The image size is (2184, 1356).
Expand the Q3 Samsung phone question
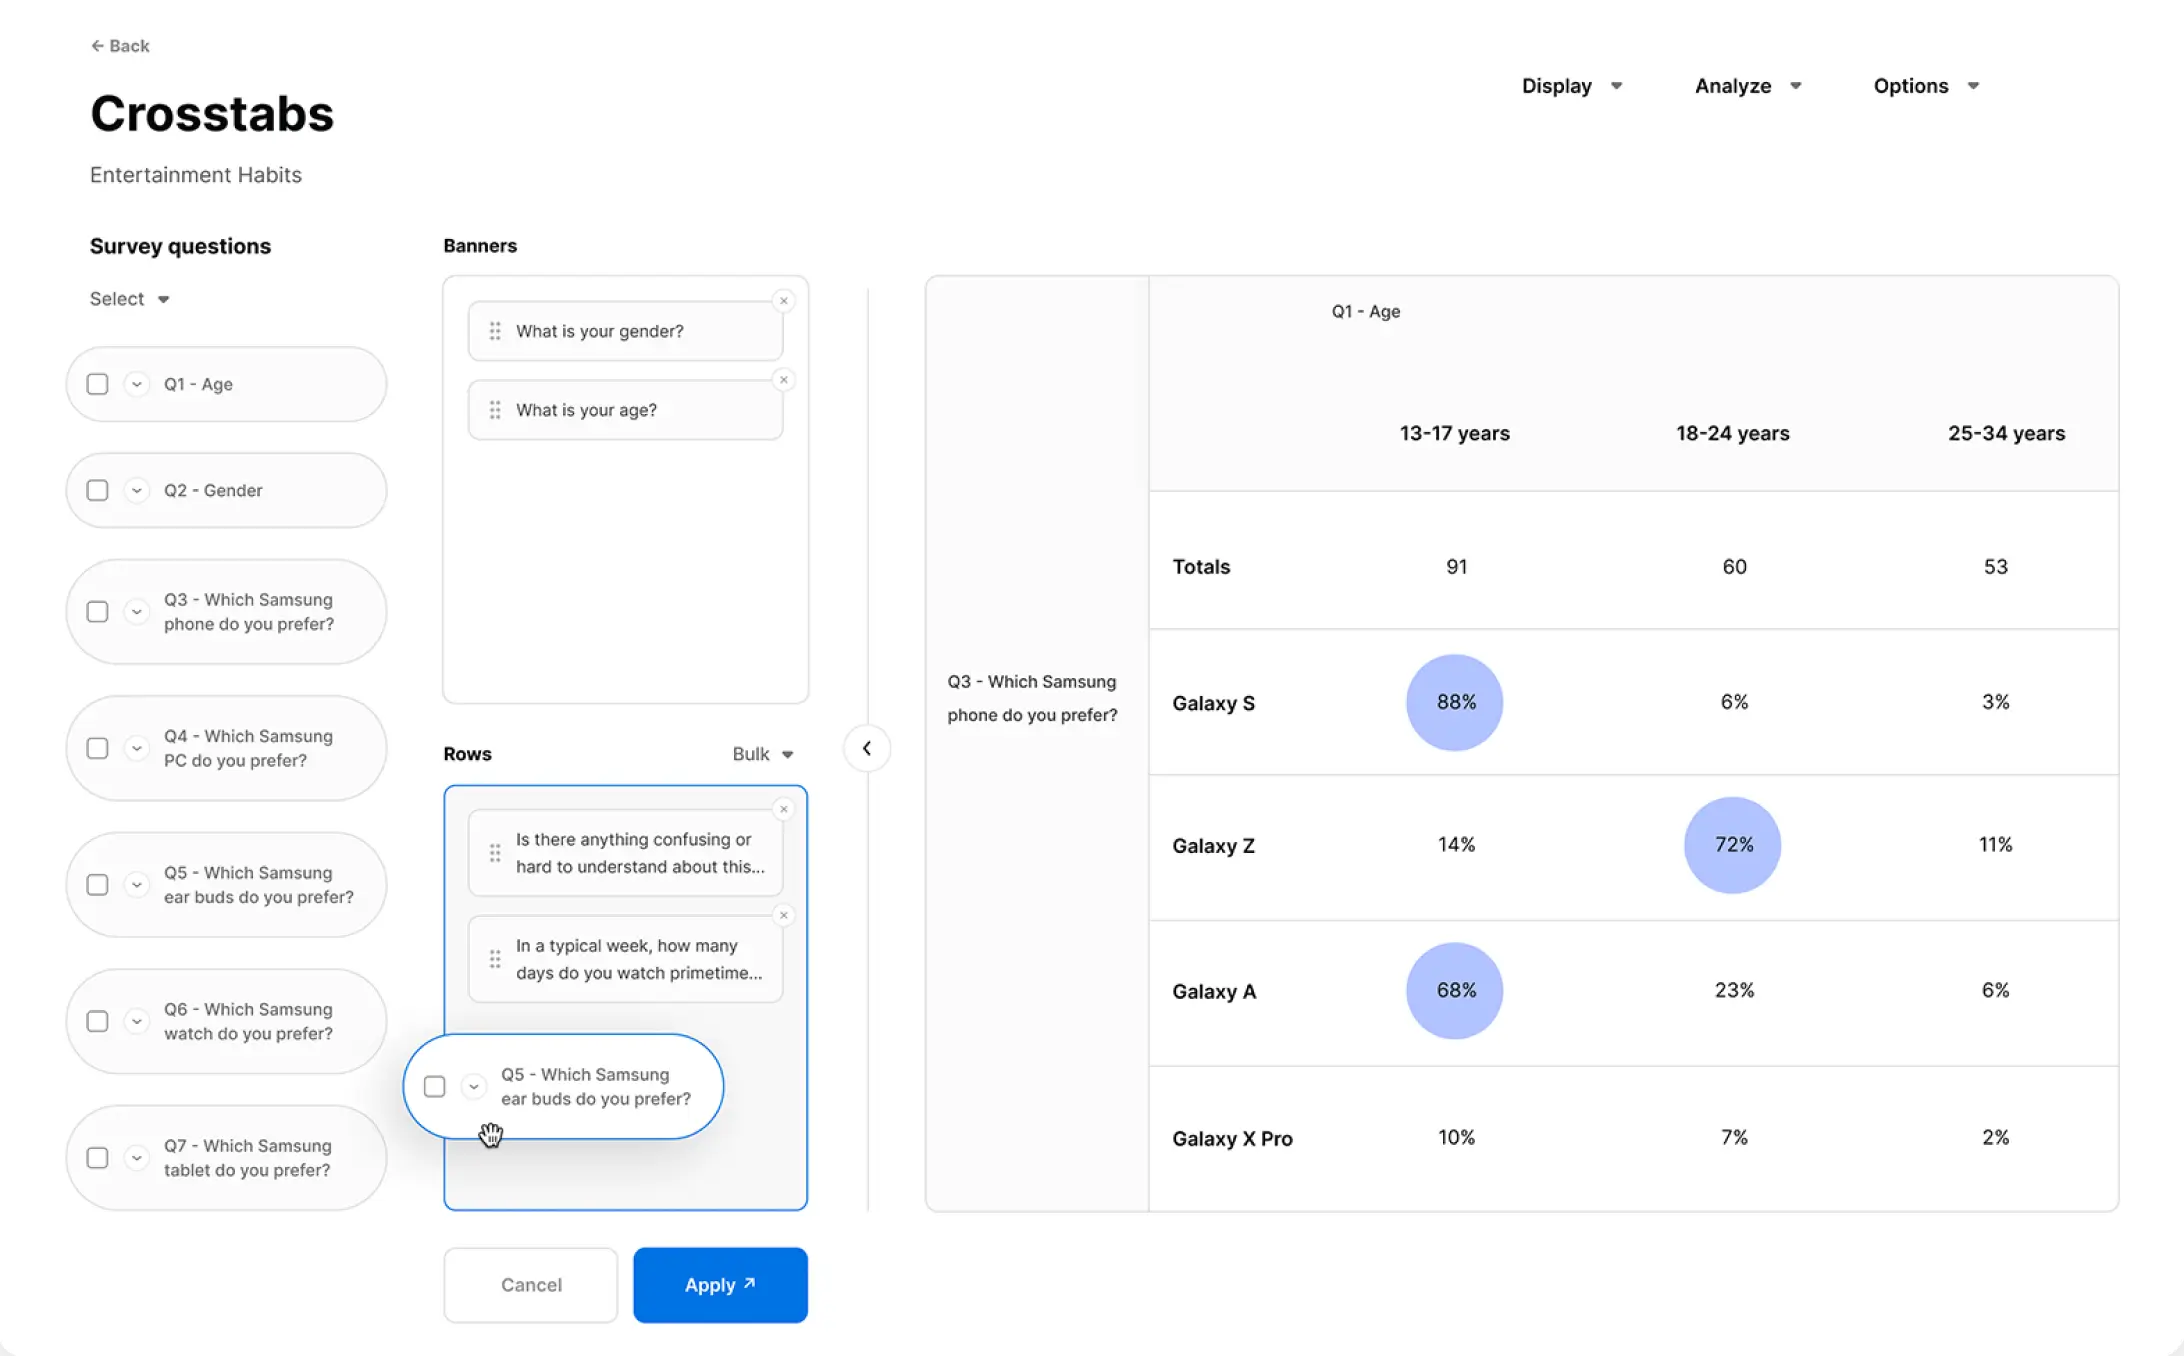137,611
